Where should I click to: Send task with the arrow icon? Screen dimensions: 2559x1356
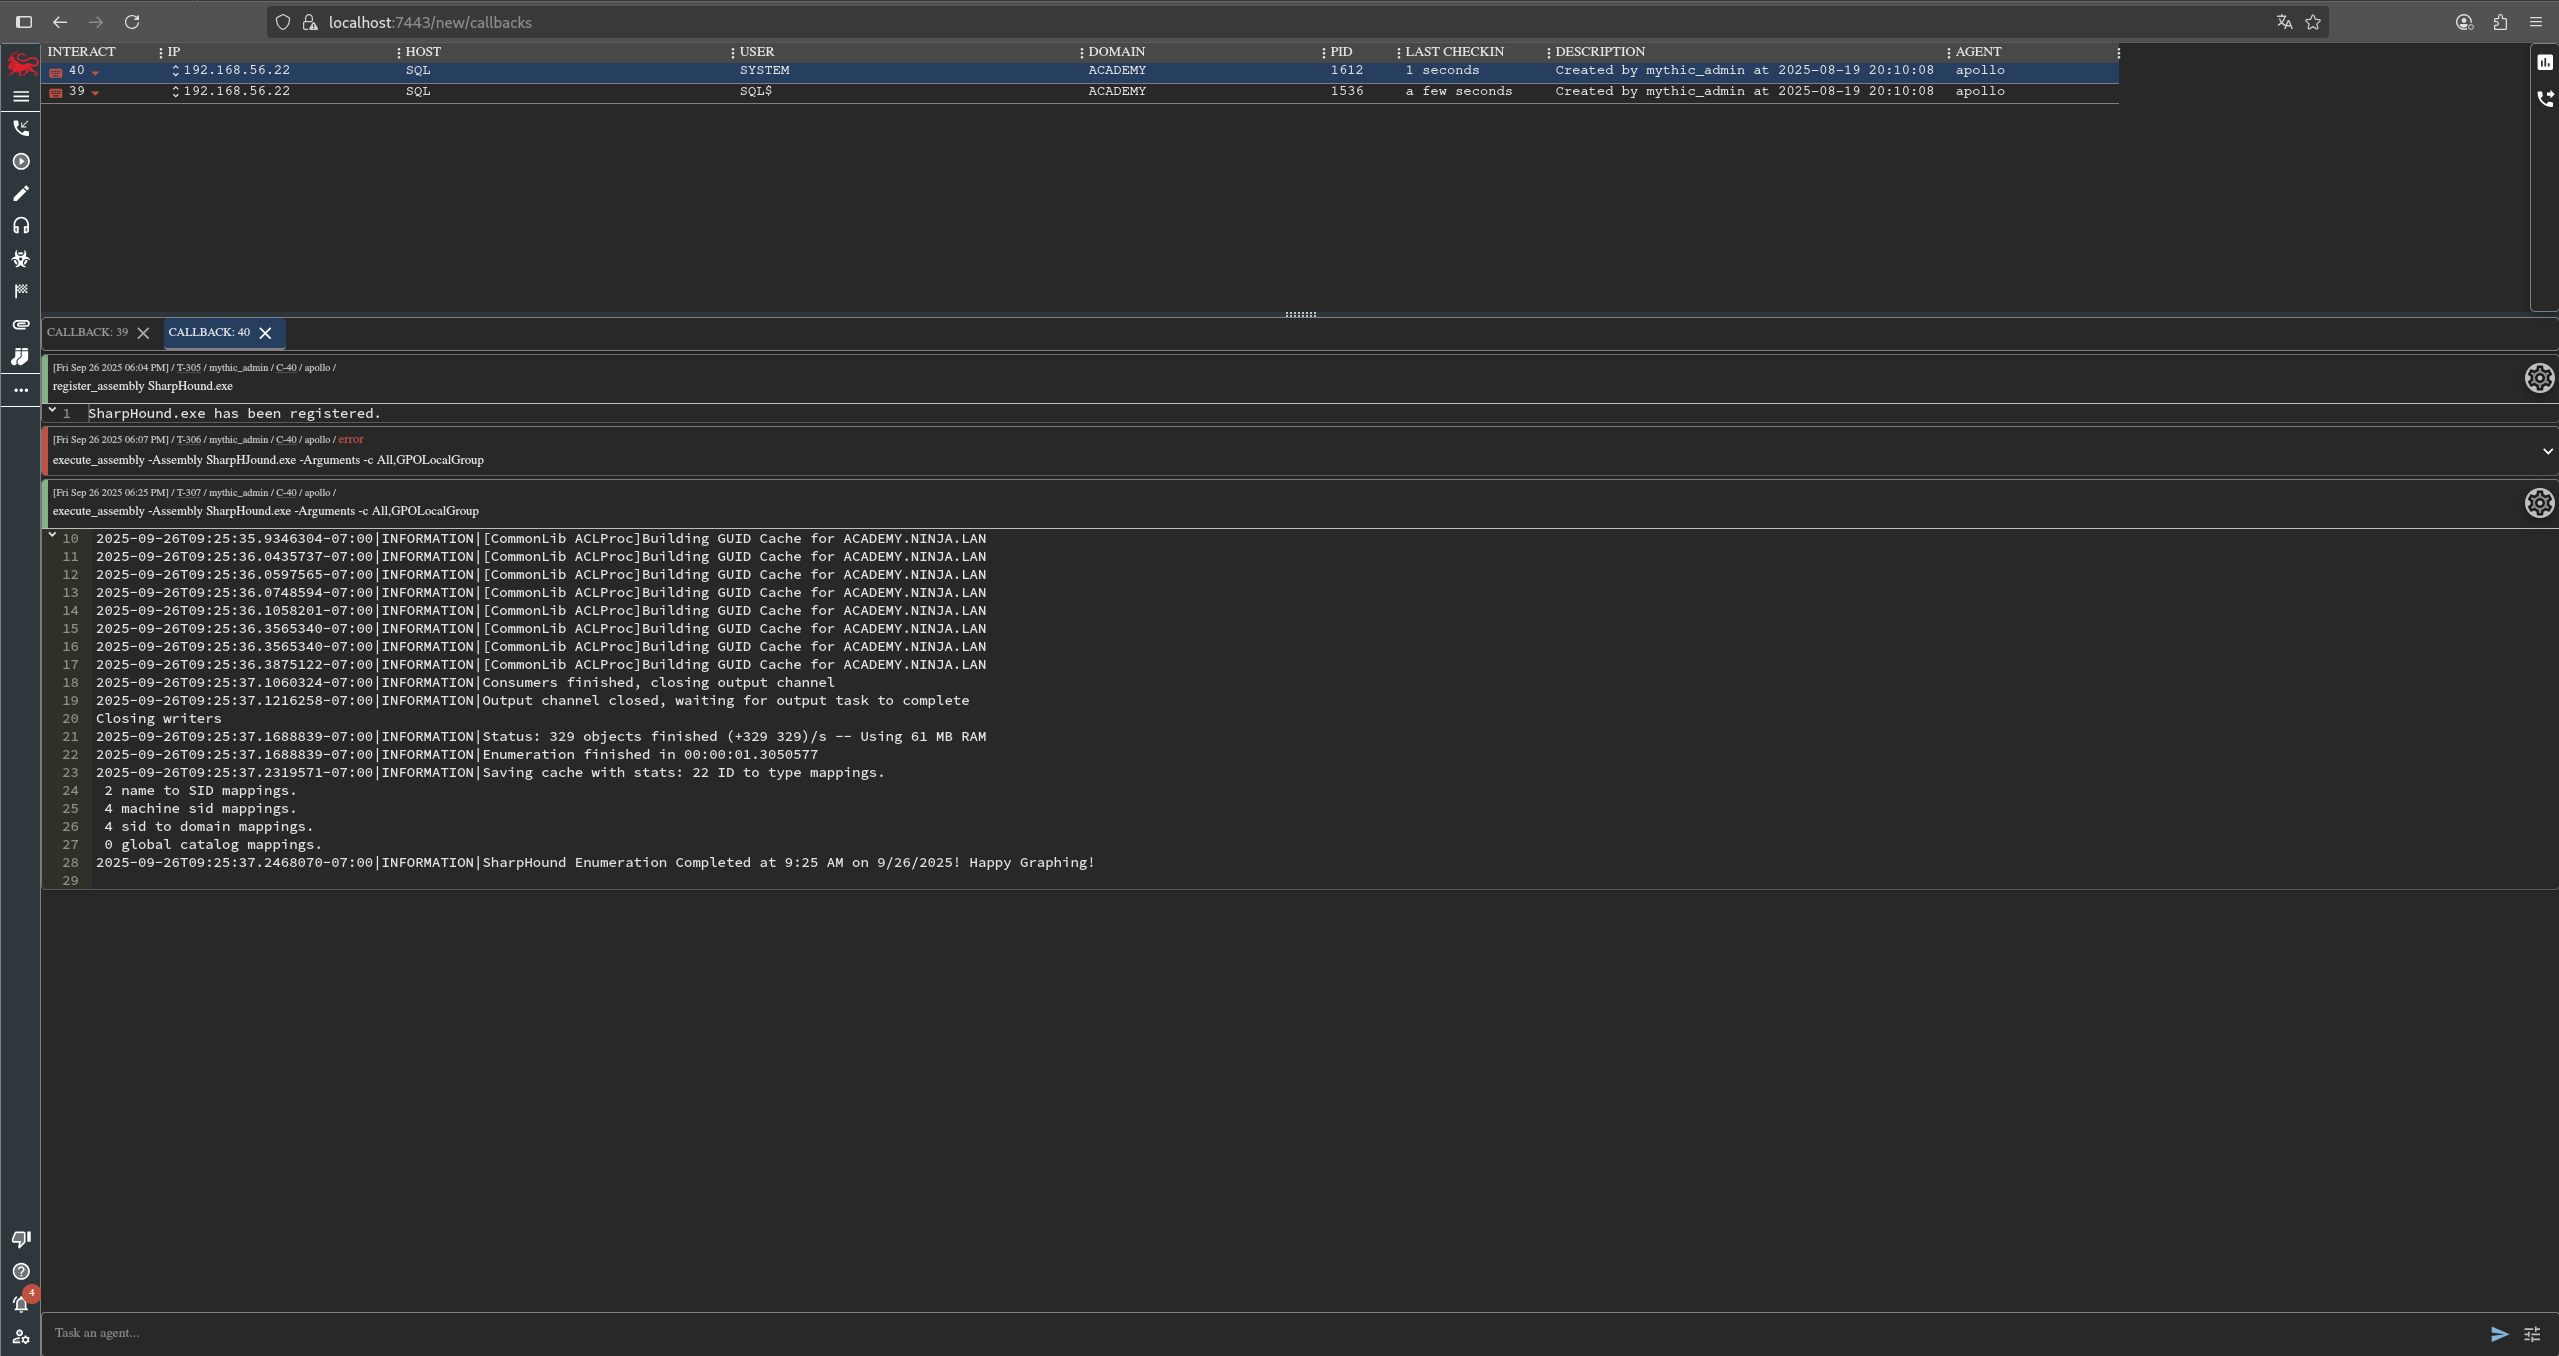(x=2498, y=1334)
